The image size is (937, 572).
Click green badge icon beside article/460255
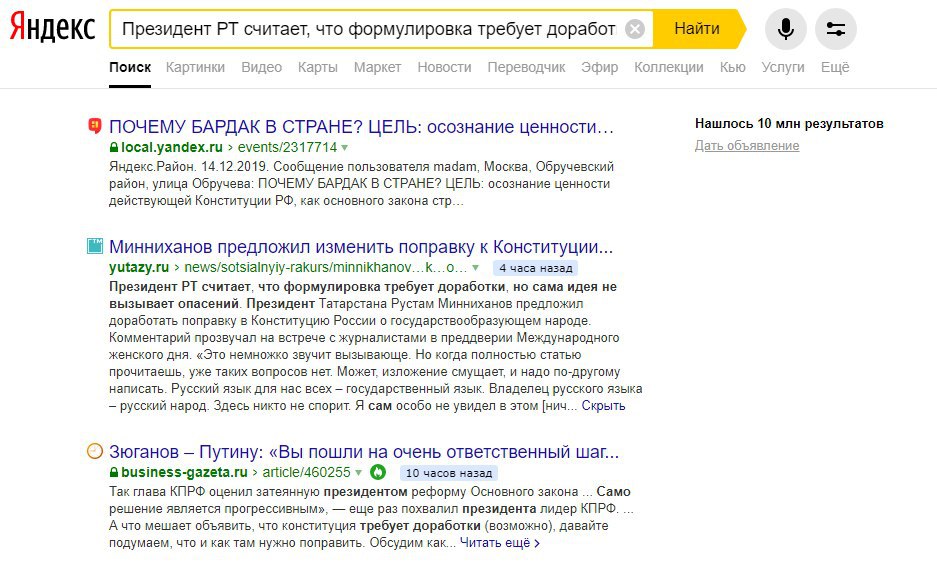(x=378, y=472)
